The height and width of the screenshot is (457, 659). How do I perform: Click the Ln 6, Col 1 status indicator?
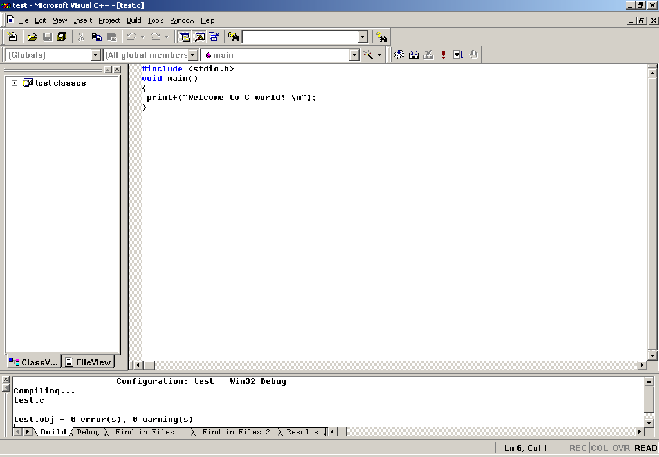pos(525,448)
